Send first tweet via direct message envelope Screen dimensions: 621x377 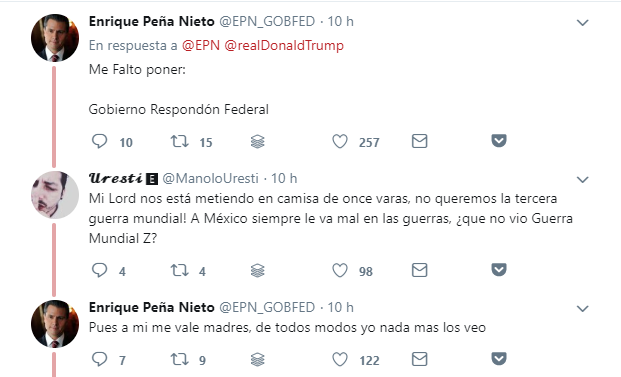[x=419, y=141]
